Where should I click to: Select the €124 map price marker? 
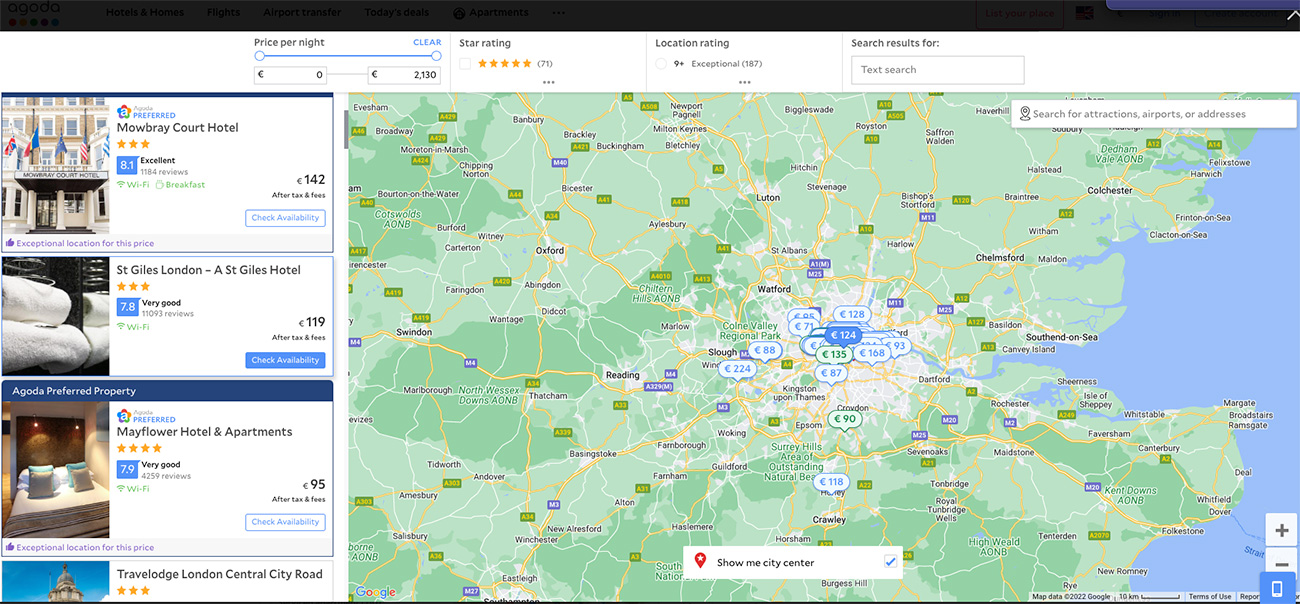[x=843, y=336]
